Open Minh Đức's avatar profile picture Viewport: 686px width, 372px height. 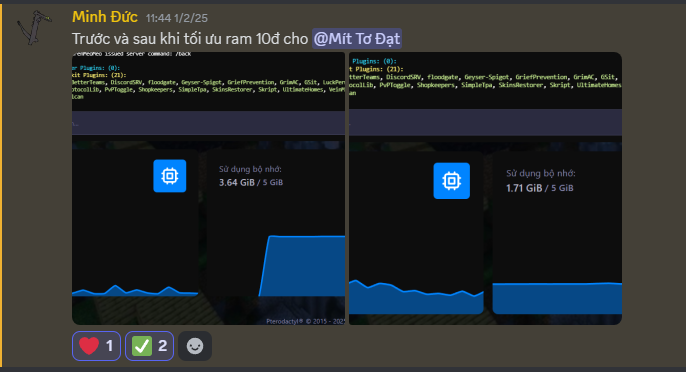click(x=35, y=27)
